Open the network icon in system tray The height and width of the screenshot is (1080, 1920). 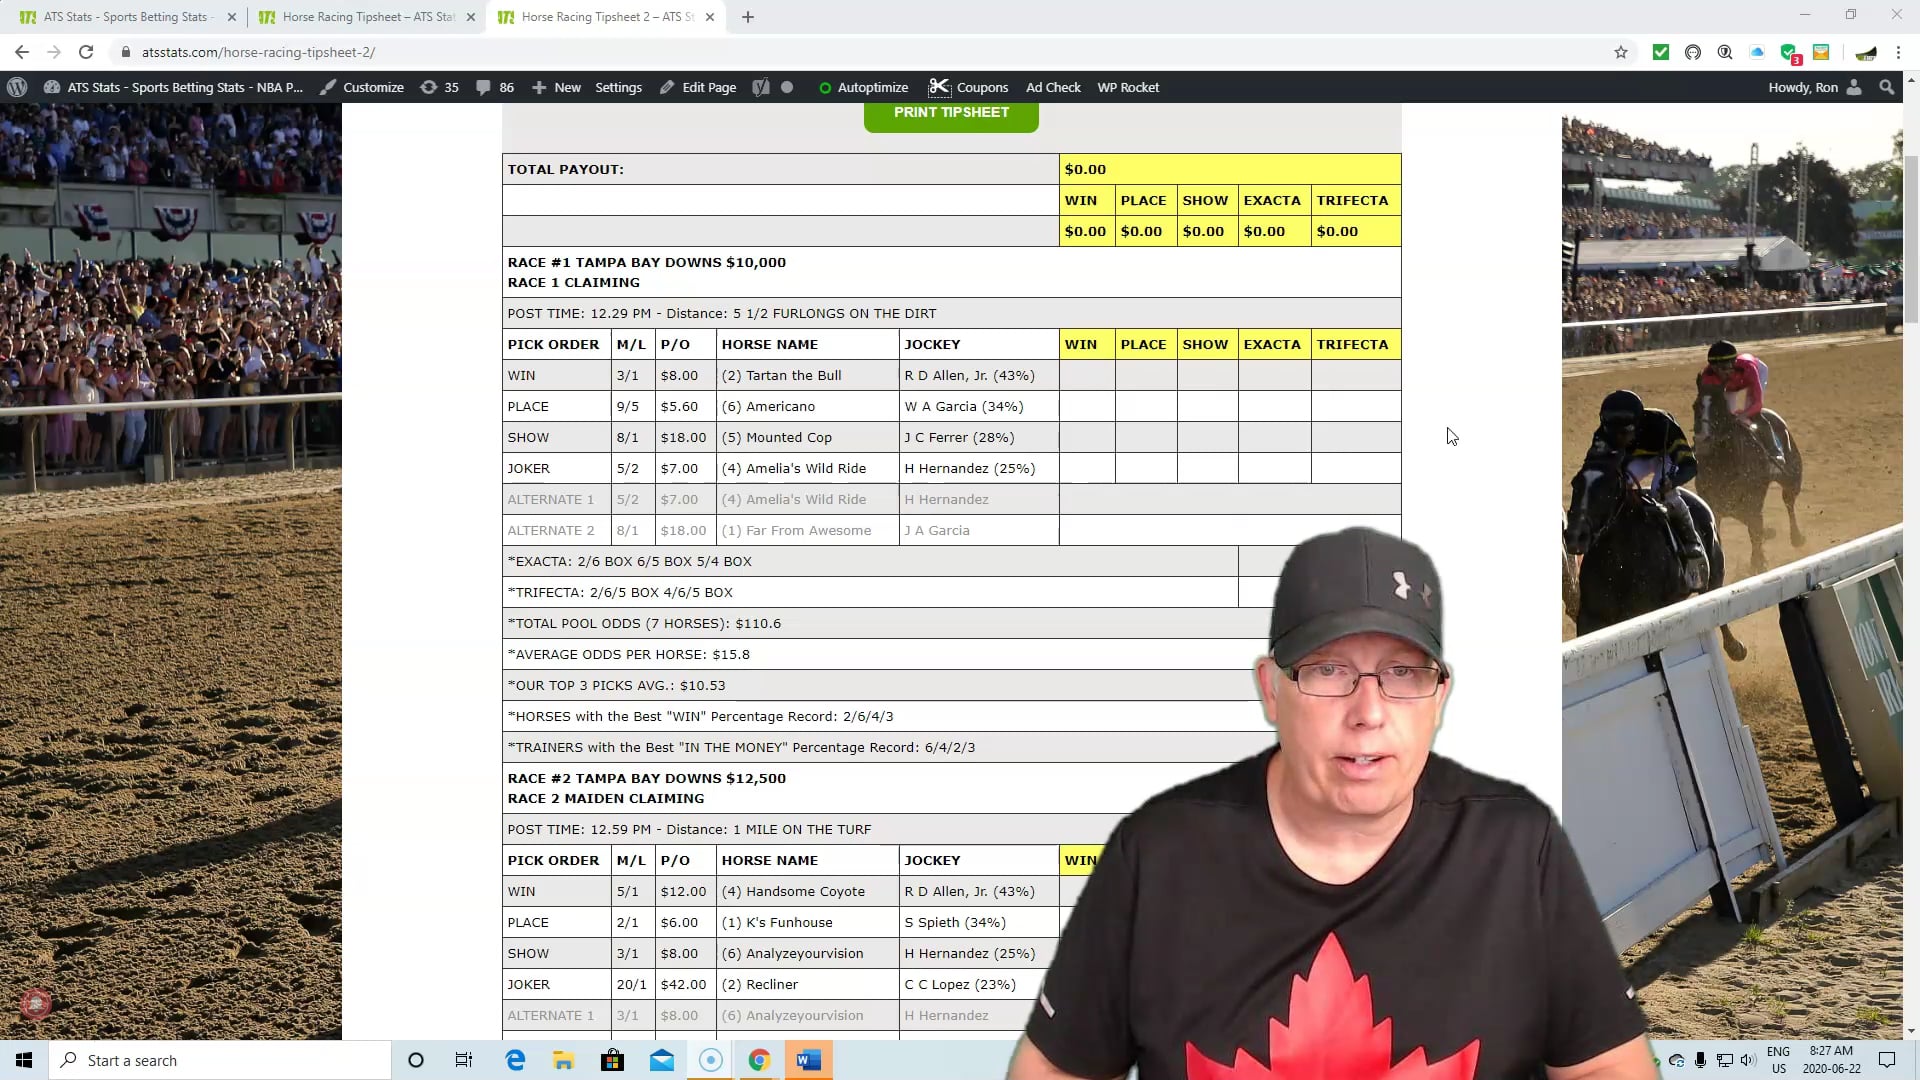coord(1724,1060)
